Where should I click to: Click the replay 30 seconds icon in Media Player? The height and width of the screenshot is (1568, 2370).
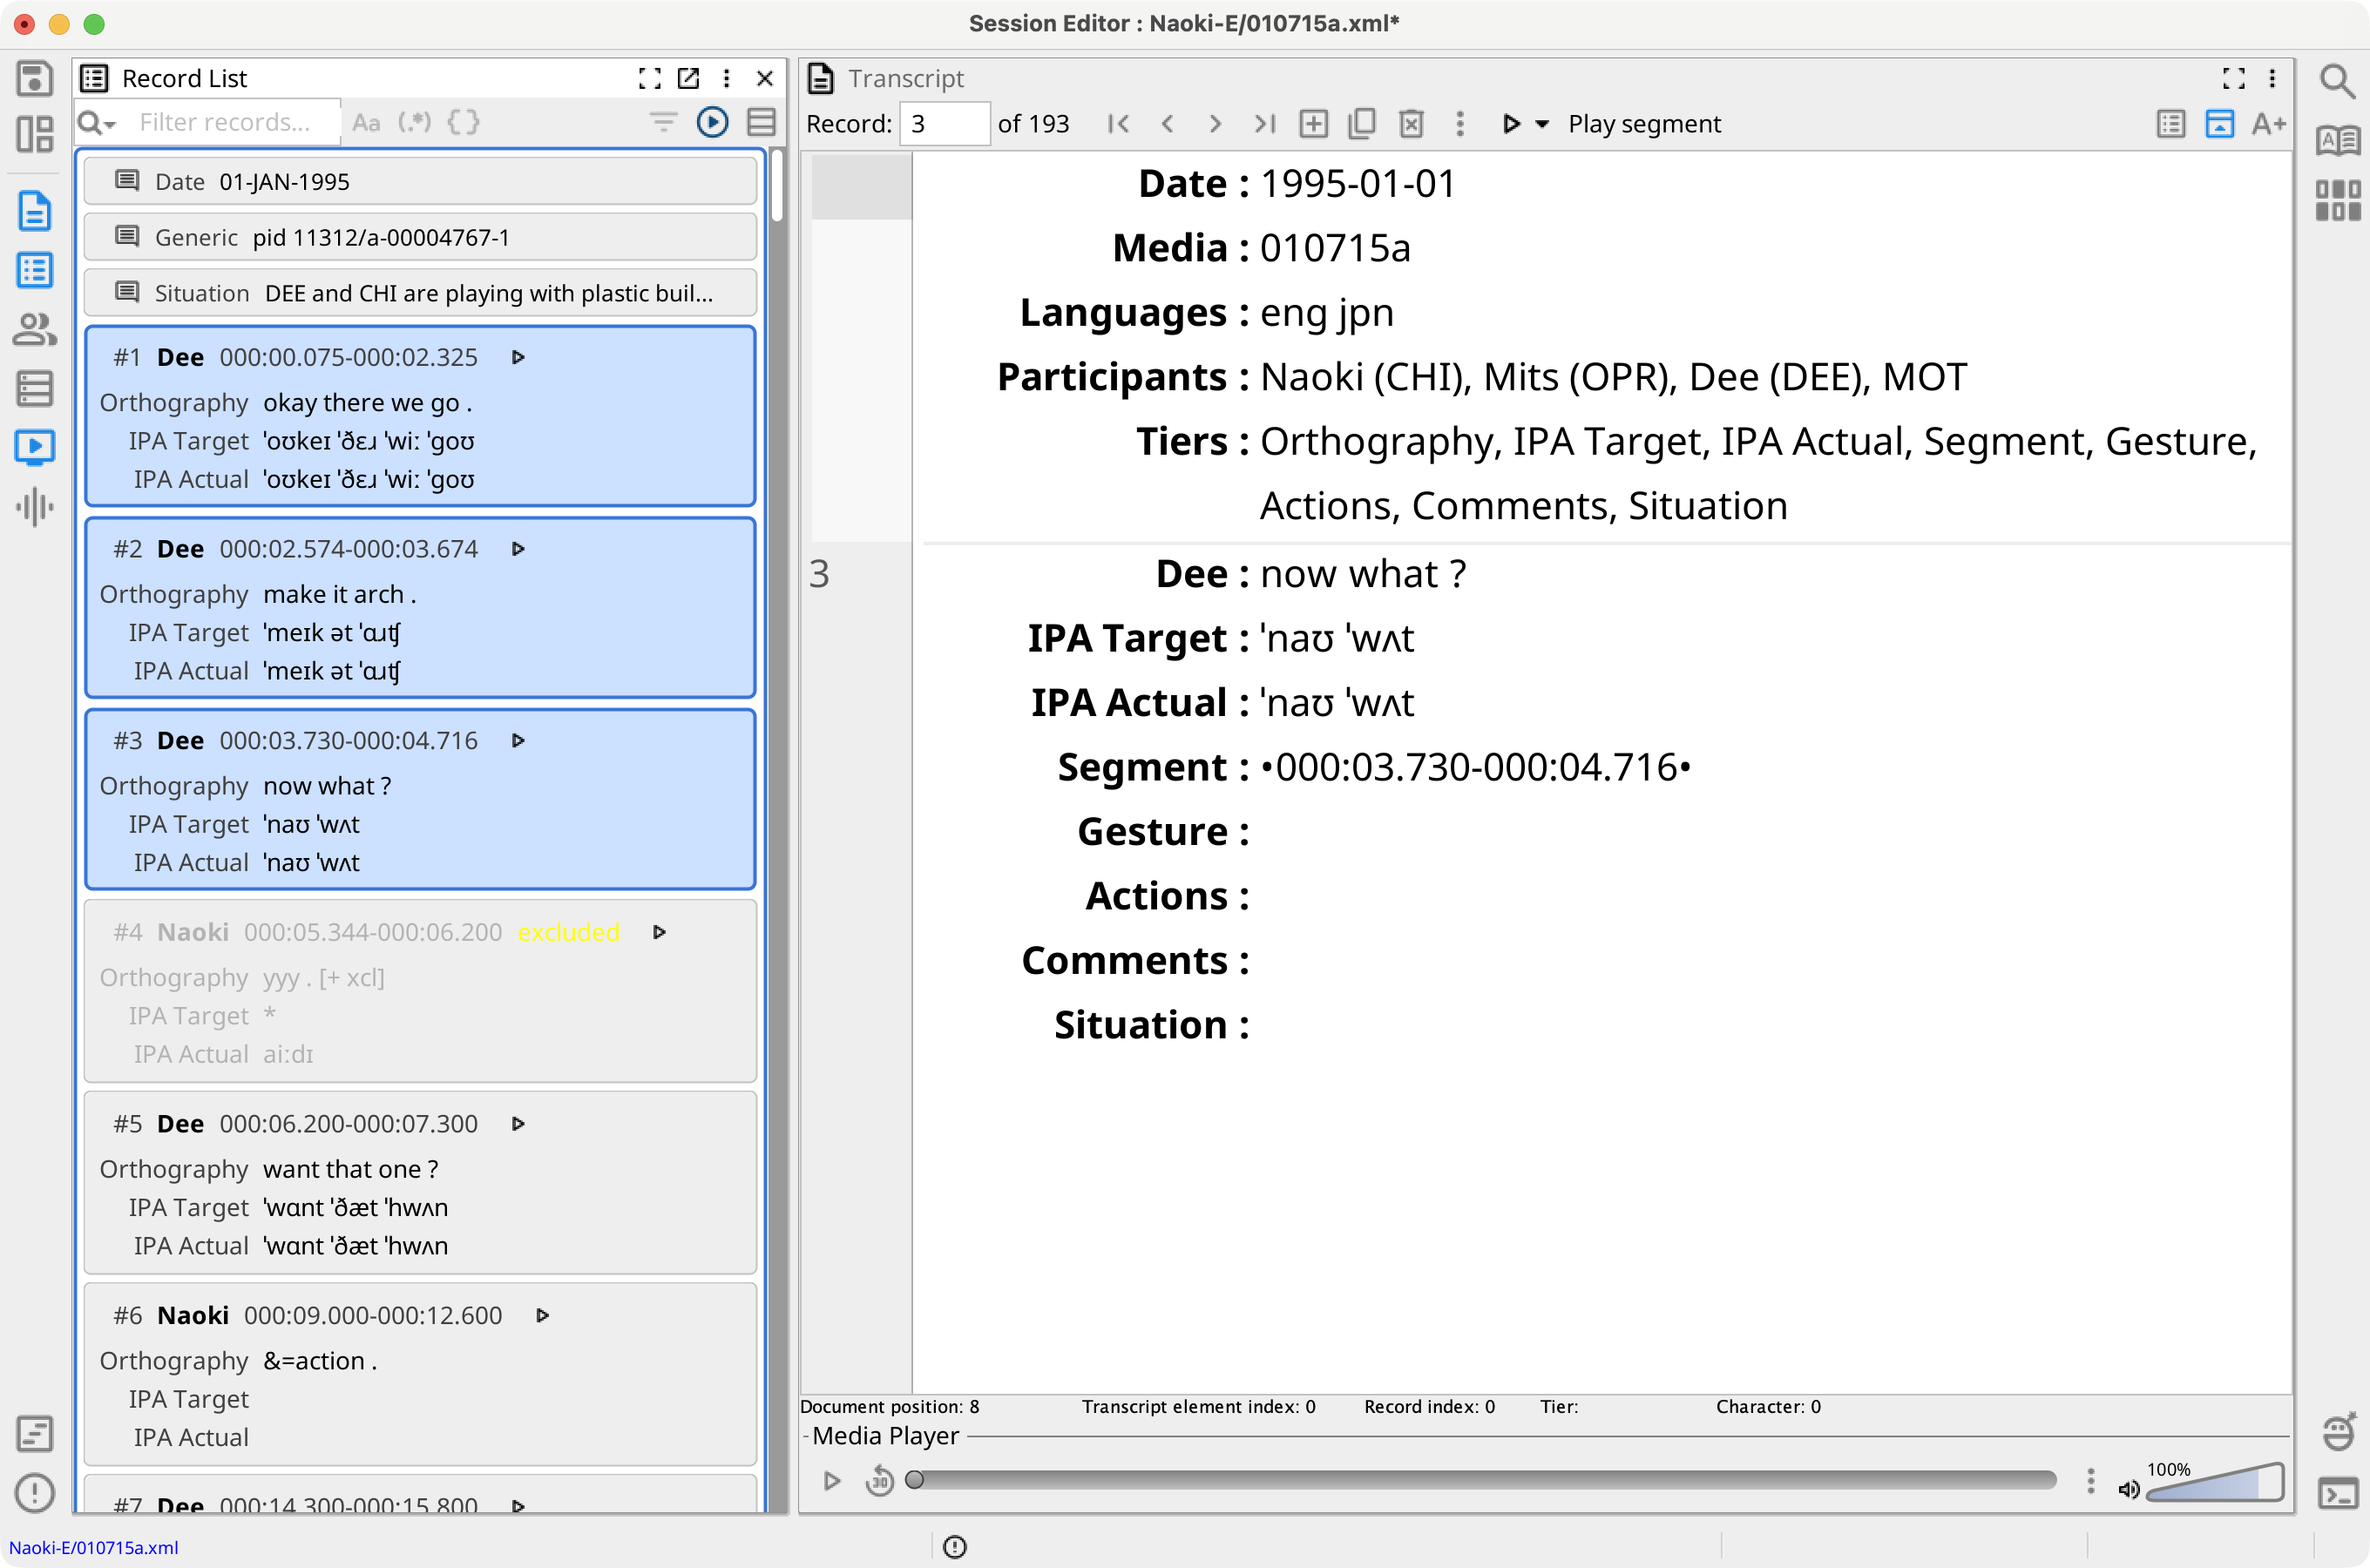tap(880, 1480)
